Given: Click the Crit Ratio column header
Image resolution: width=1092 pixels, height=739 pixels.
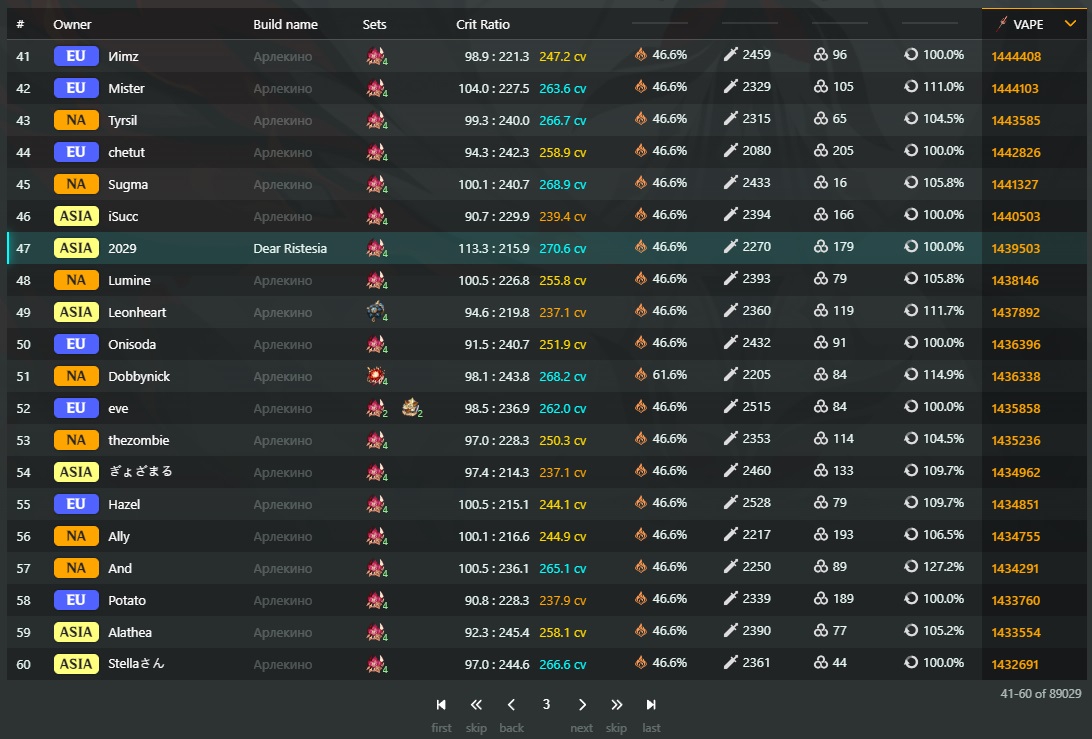Looking at the screenshot, I should coord(483,24).
